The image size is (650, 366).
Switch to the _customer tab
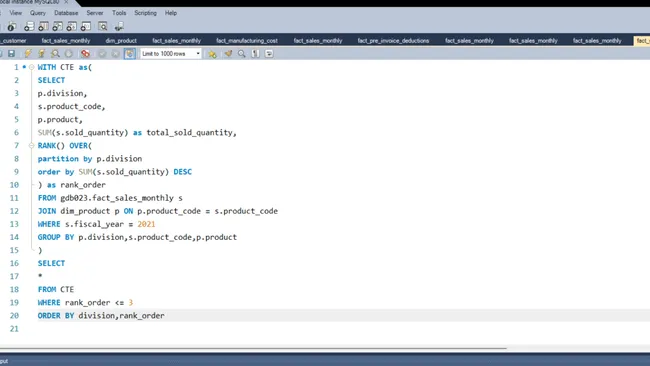(x=14, y=41)
